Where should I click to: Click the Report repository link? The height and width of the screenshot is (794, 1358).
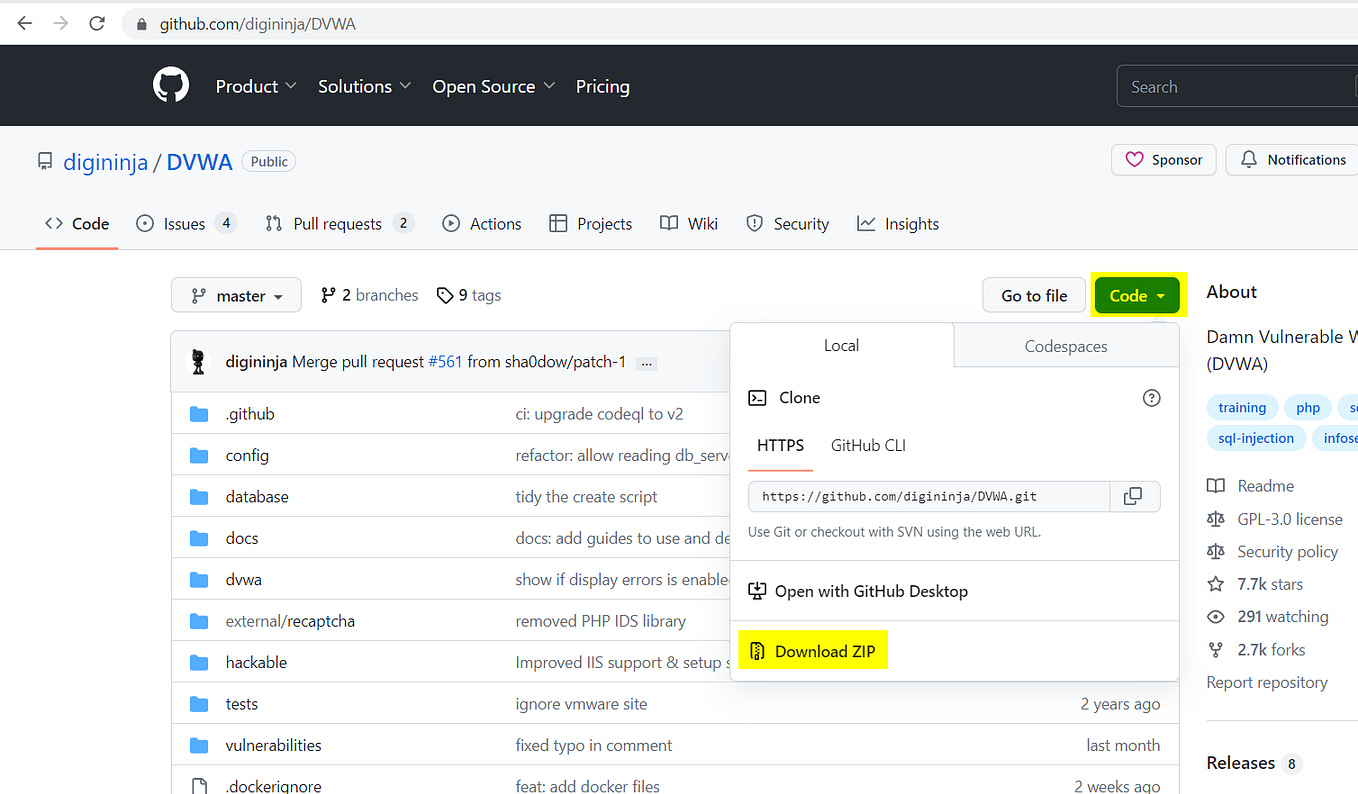[x=1267, y=683]
